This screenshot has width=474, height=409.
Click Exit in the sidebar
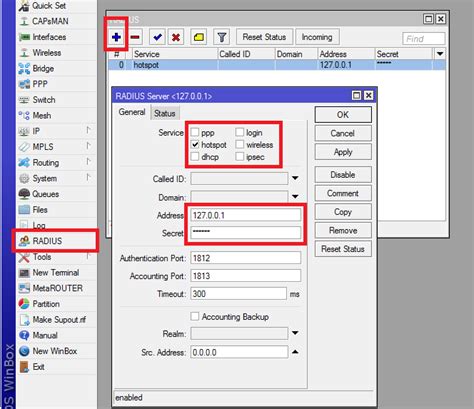pyautogui.click(x=38, y=367)
